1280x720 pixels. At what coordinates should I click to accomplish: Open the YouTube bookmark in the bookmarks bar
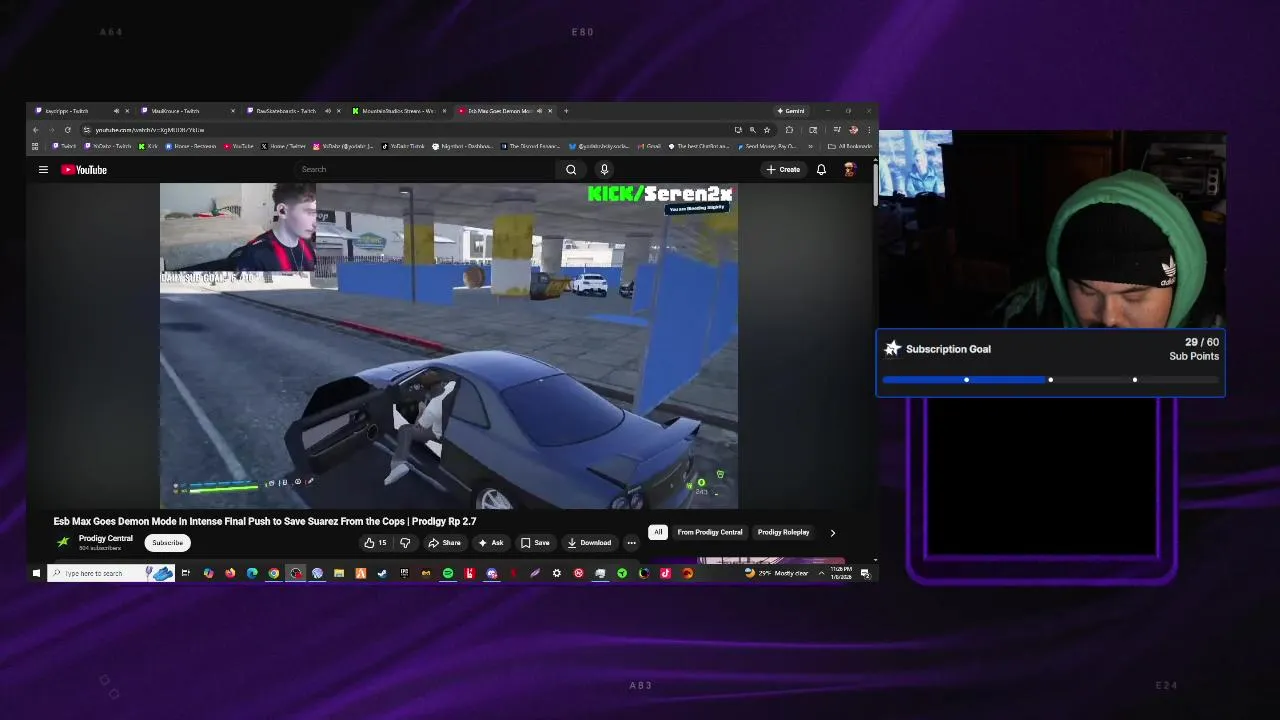click(x=238, y=146)
